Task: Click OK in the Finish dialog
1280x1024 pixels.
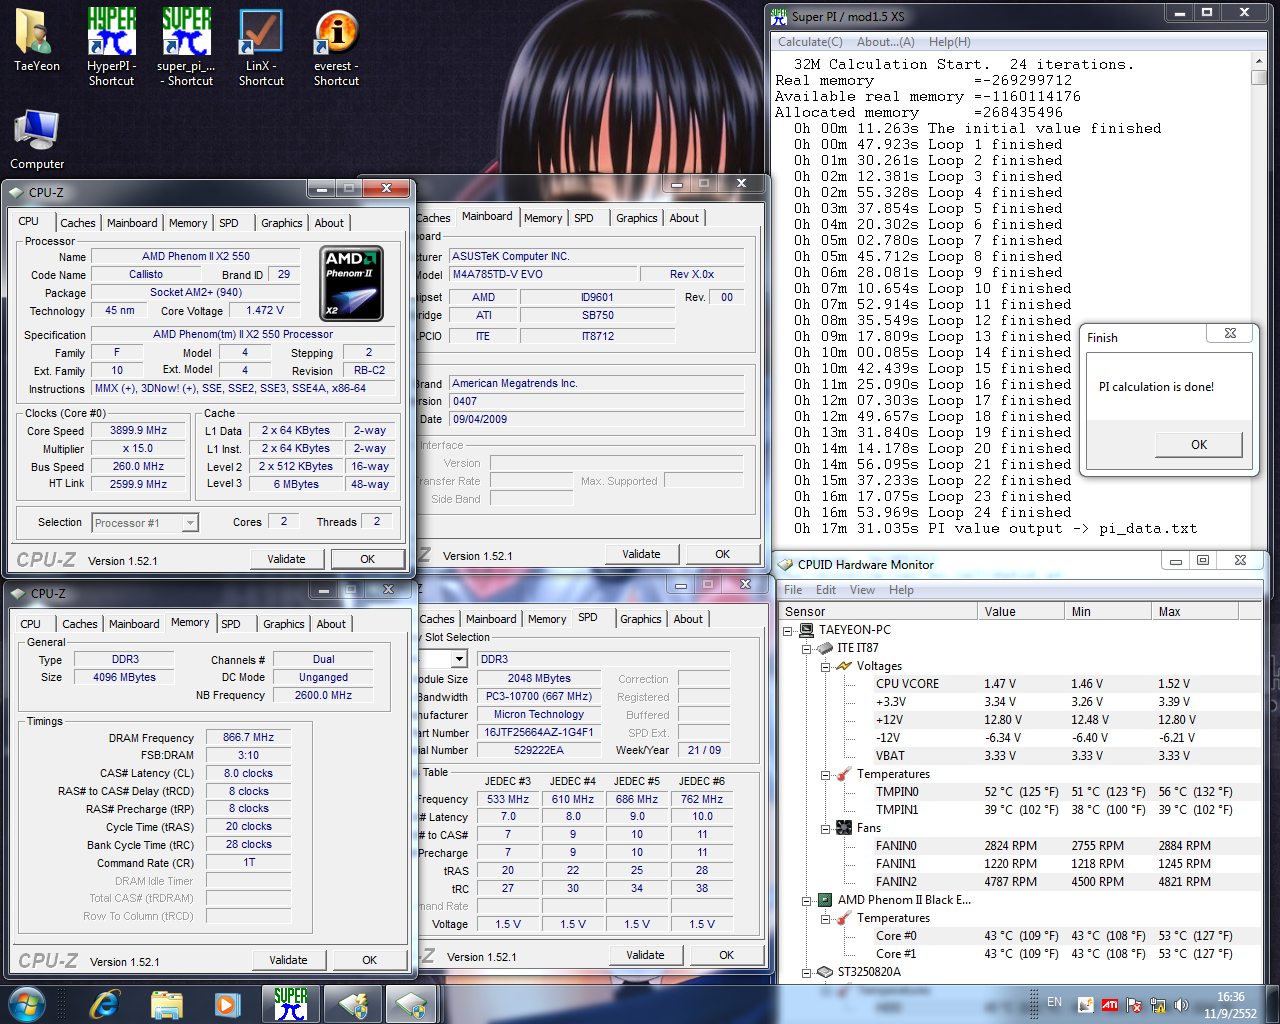Action: click(x=1198, y=445)
